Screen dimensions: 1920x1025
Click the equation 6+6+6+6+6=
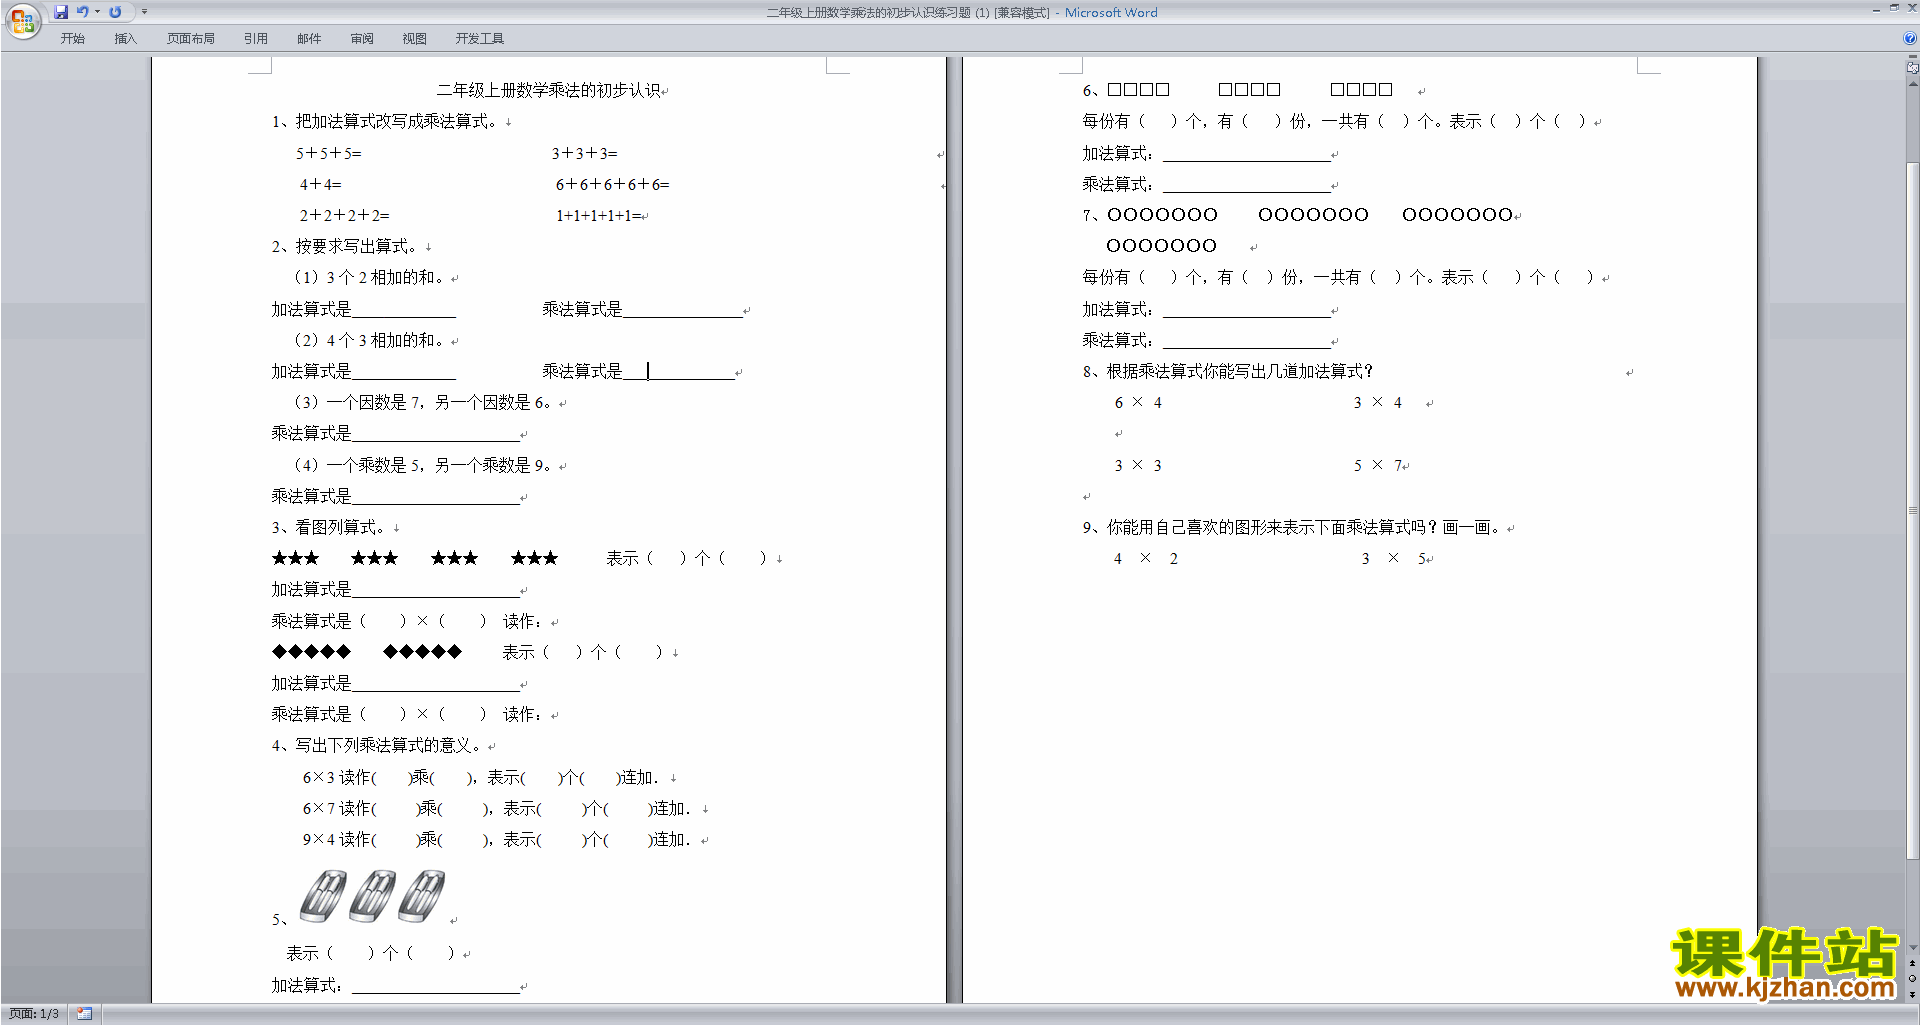point(613,184)
